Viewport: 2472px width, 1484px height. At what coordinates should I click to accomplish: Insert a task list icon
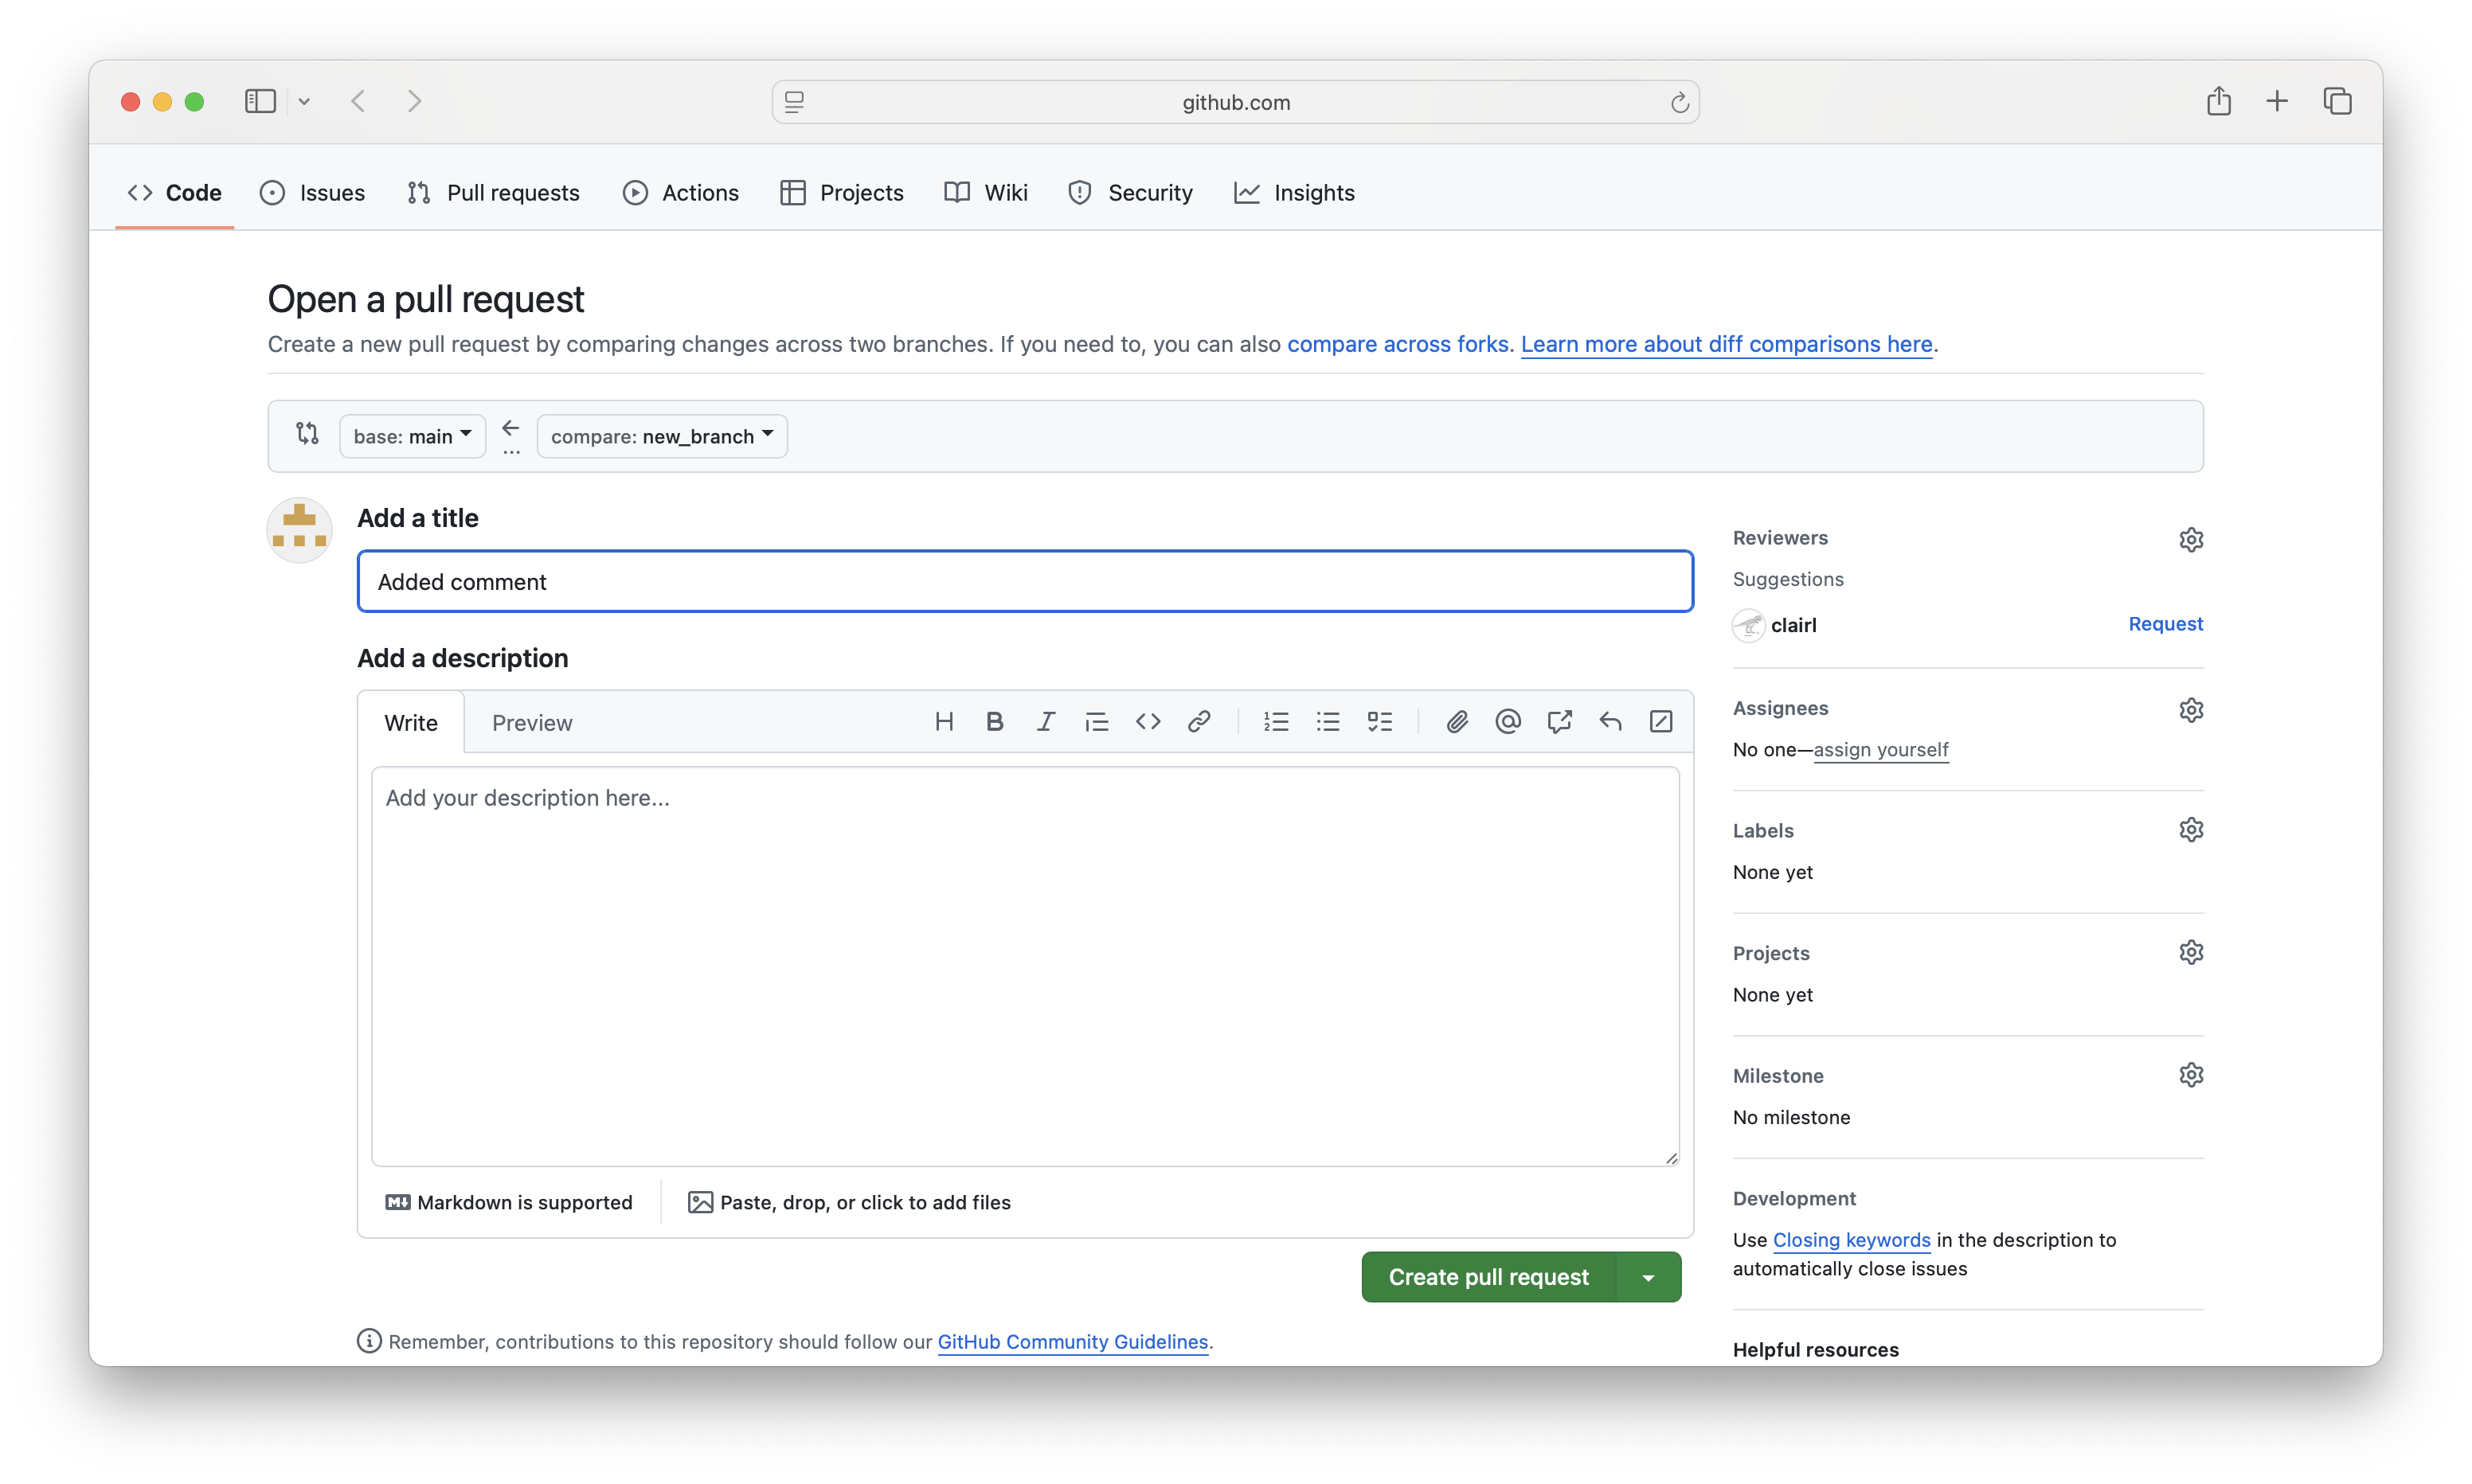point(1379,721)
